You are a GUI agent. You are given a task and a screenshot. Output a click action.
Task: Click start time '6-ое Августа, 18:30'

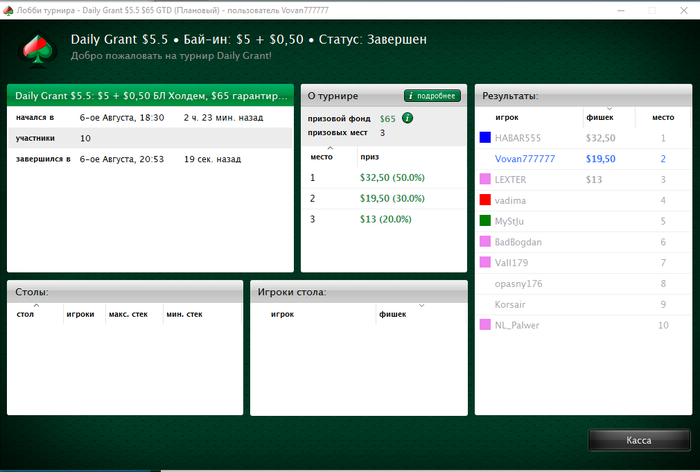(x=122, y=118)
